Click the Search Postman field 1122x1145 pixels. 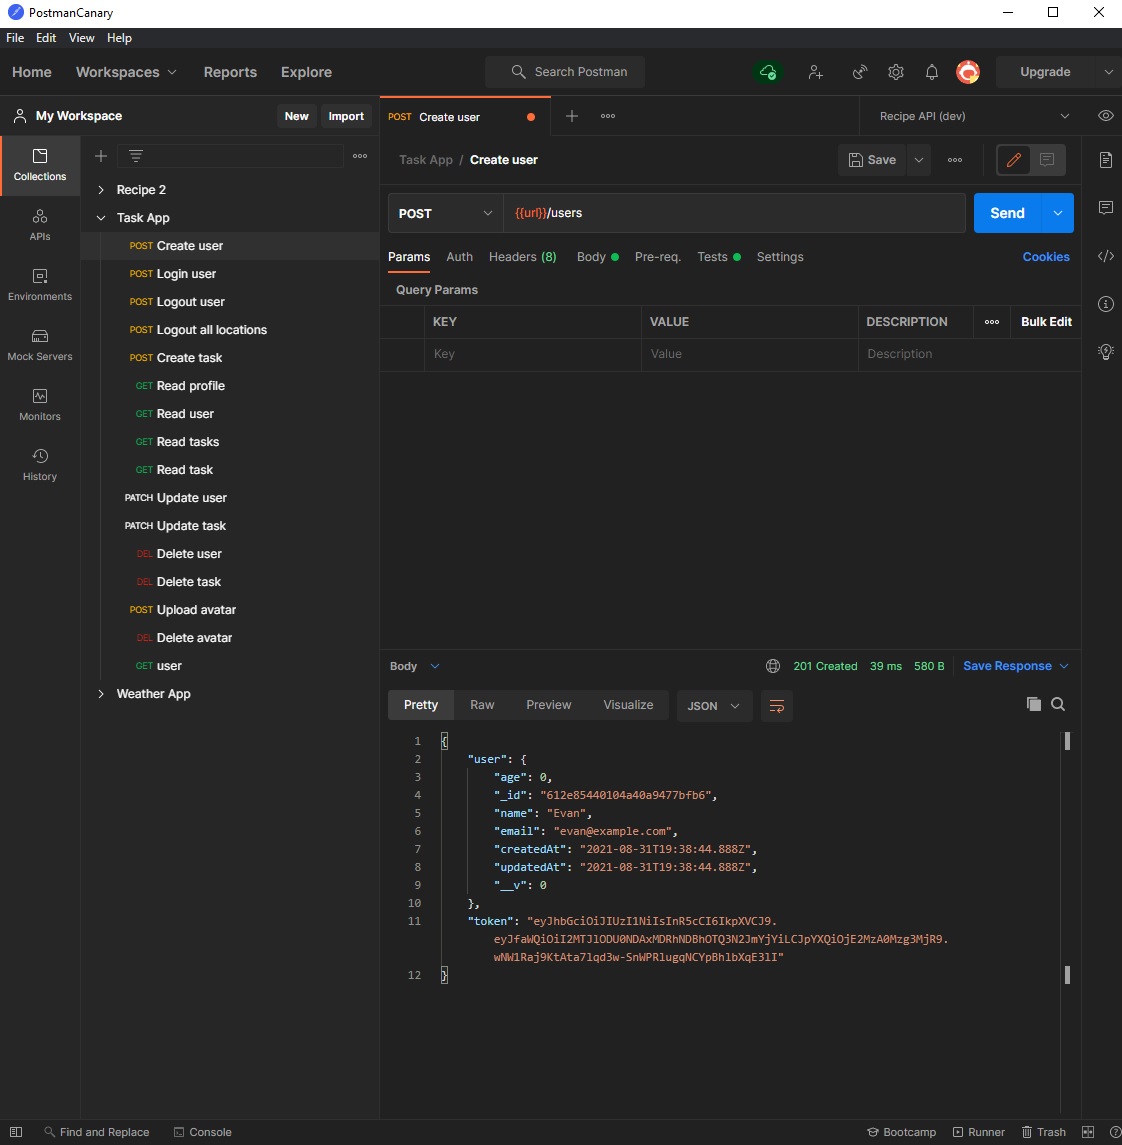click(565, 72)
